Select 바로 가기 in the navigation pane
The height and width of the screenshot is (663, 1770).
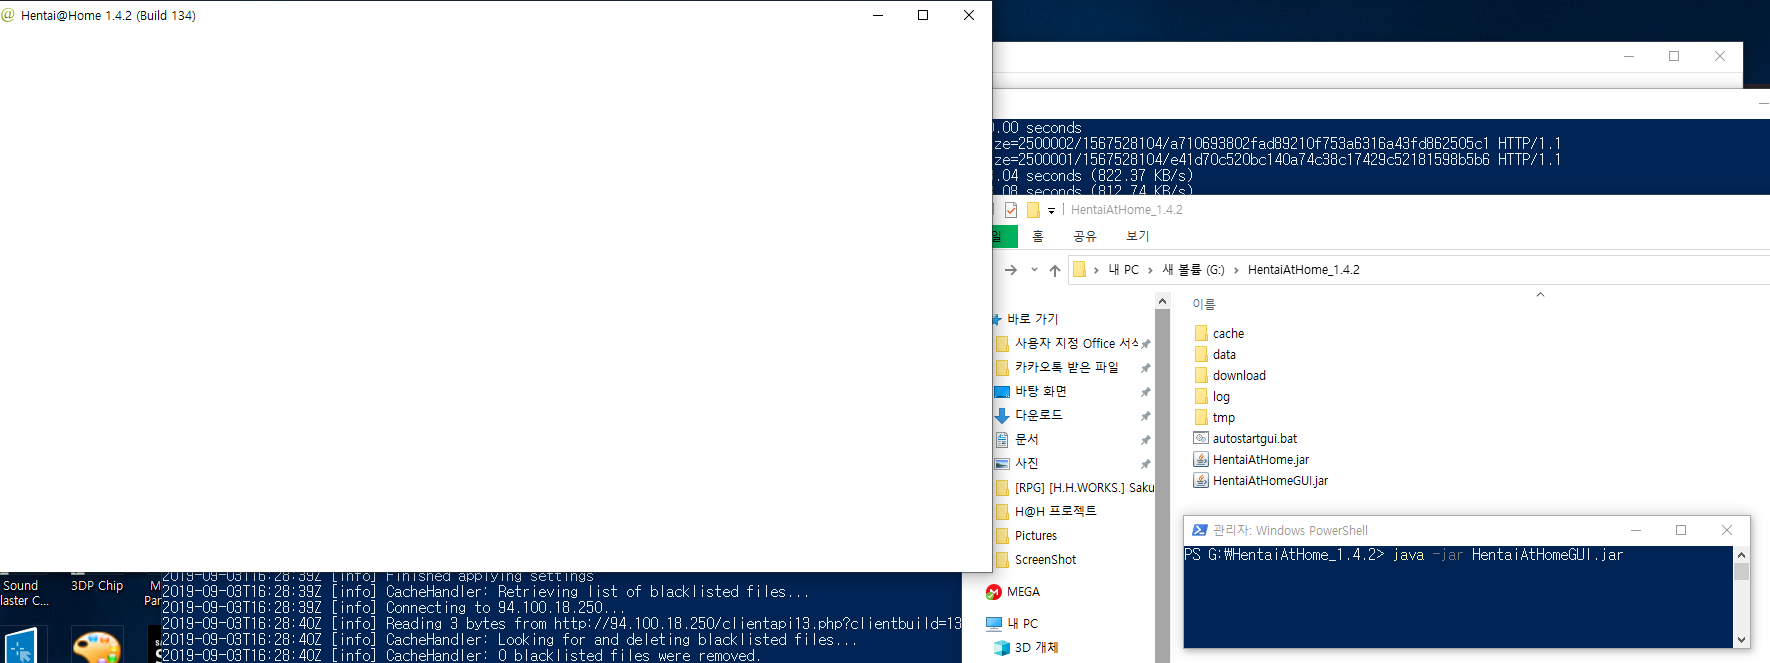point(1032,319)
